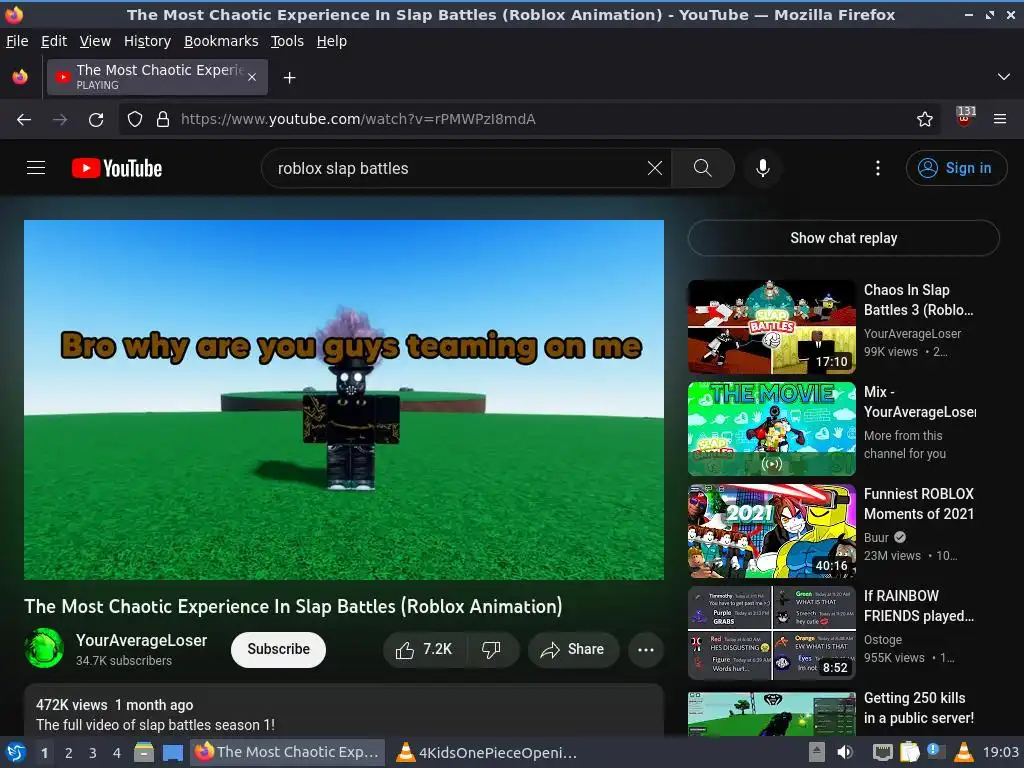Click the show desktop taskbar icon

click(173, 753)
